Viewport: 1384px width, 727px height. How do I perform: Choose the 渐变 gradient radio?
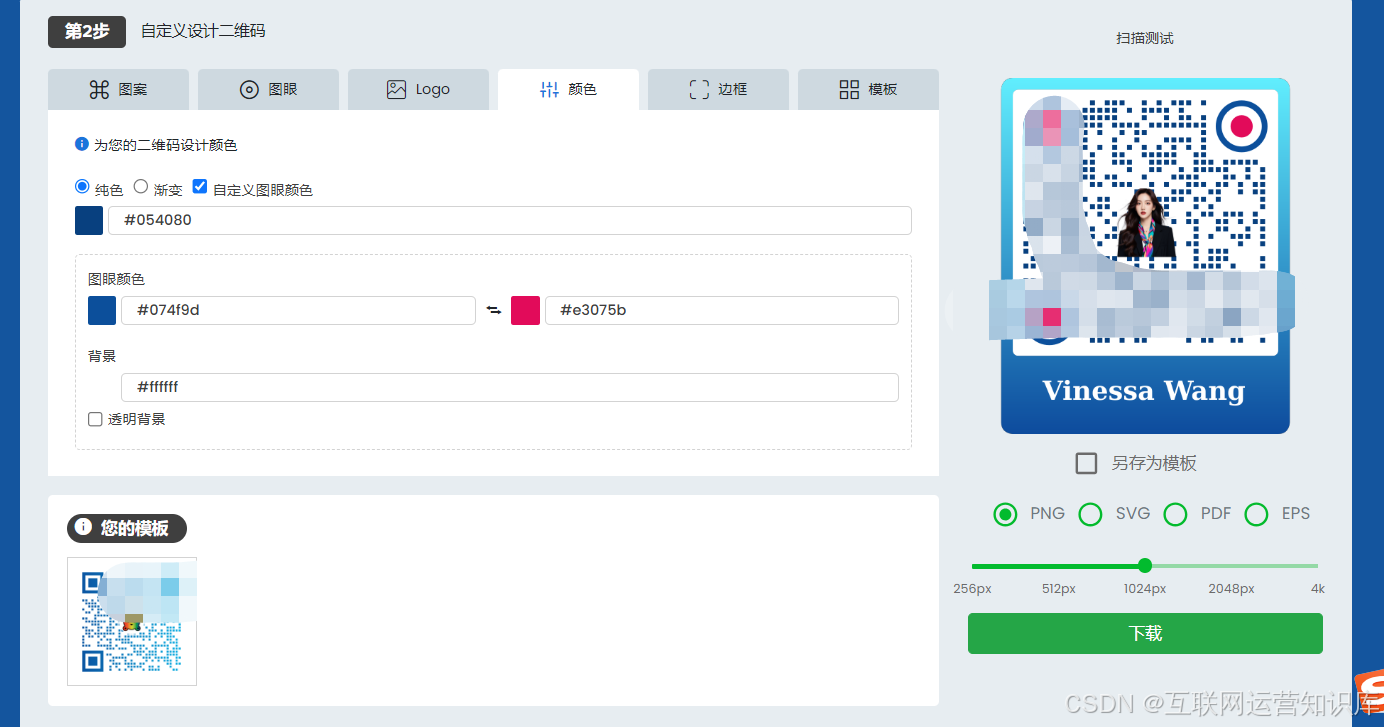pyautogui.click(x=141, y=187)
